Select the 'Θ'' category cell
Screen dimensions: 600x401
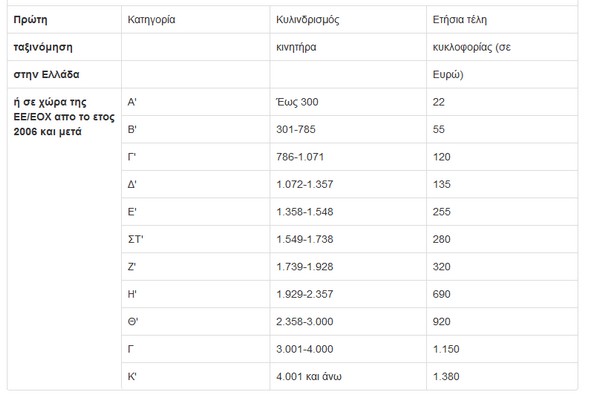pyautogui.click(x=134, y=320)
